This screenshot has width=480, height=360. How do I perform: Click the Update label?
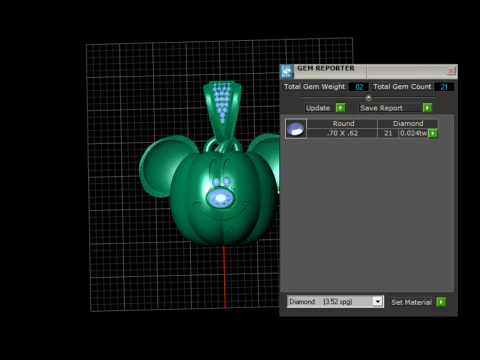[x=318, y=108]
